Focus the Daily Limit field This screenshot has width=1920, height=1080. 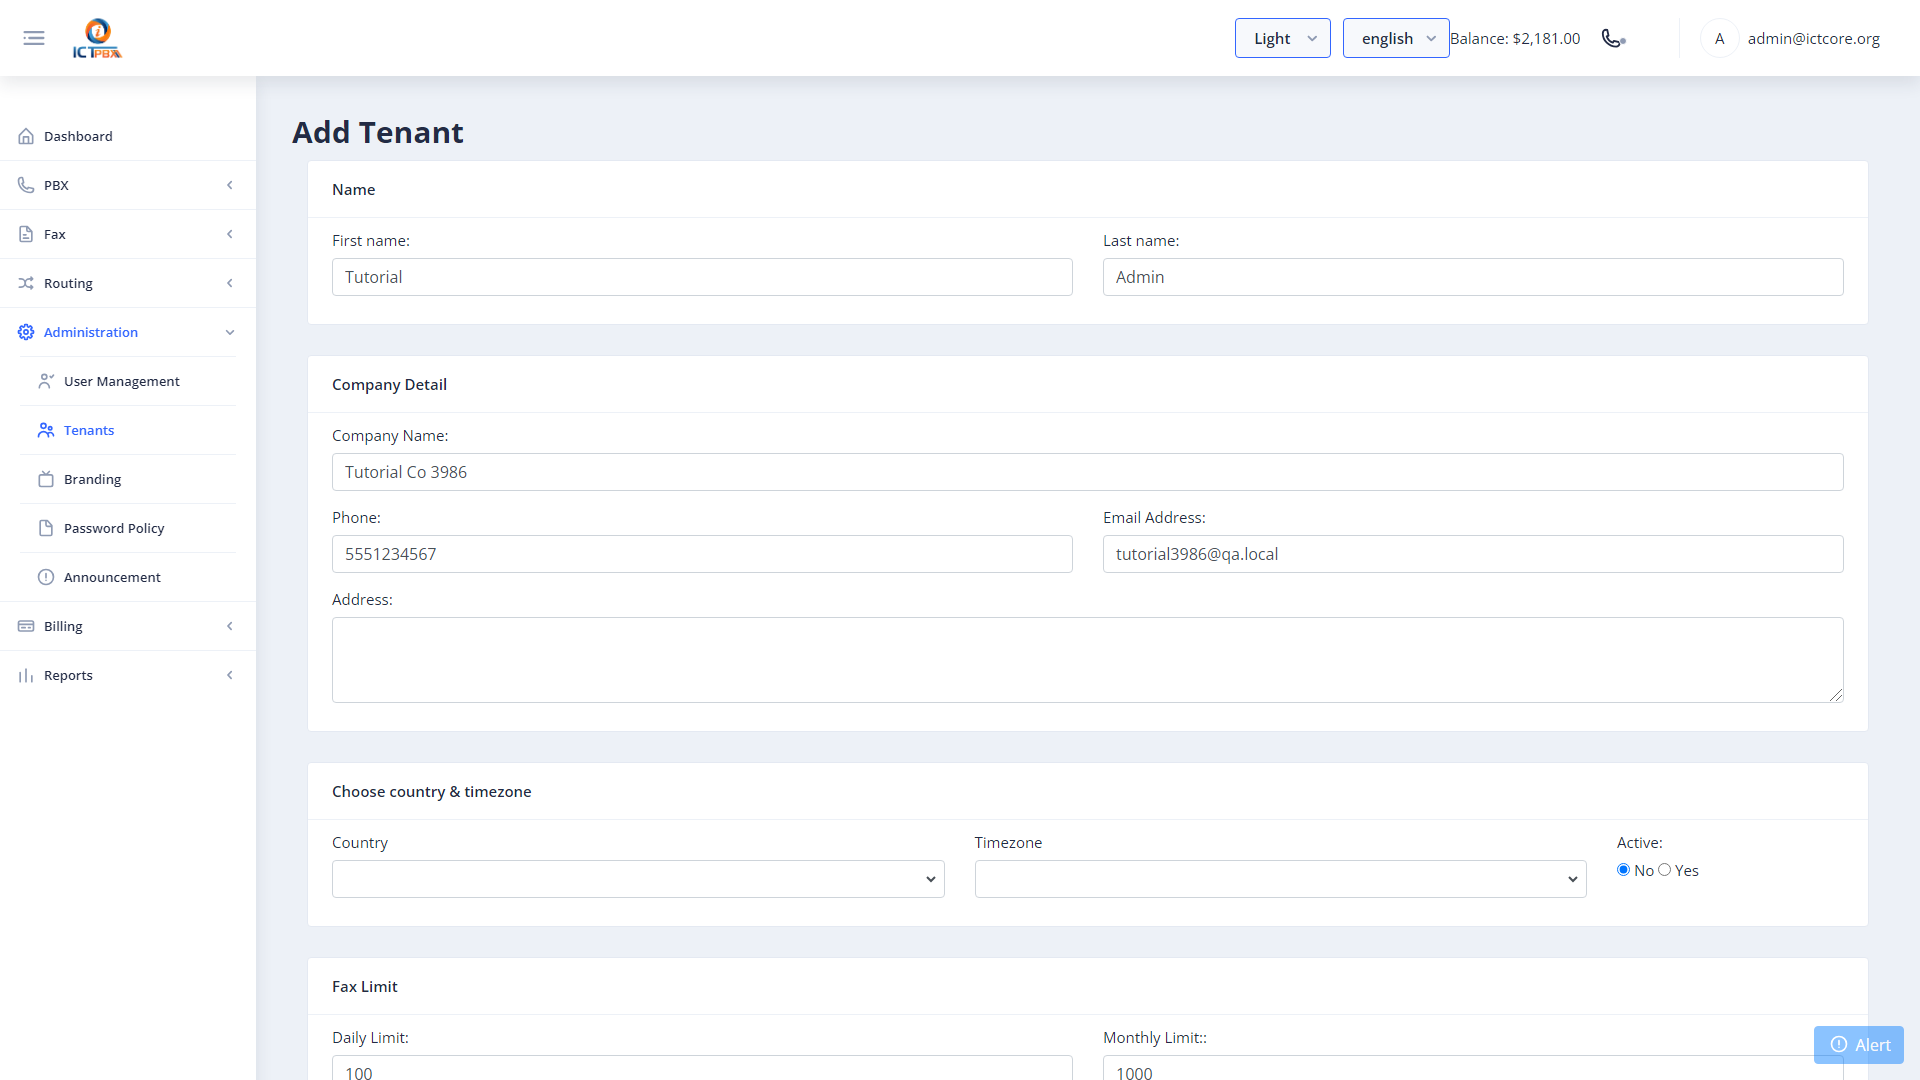(x=702, y=1068)
